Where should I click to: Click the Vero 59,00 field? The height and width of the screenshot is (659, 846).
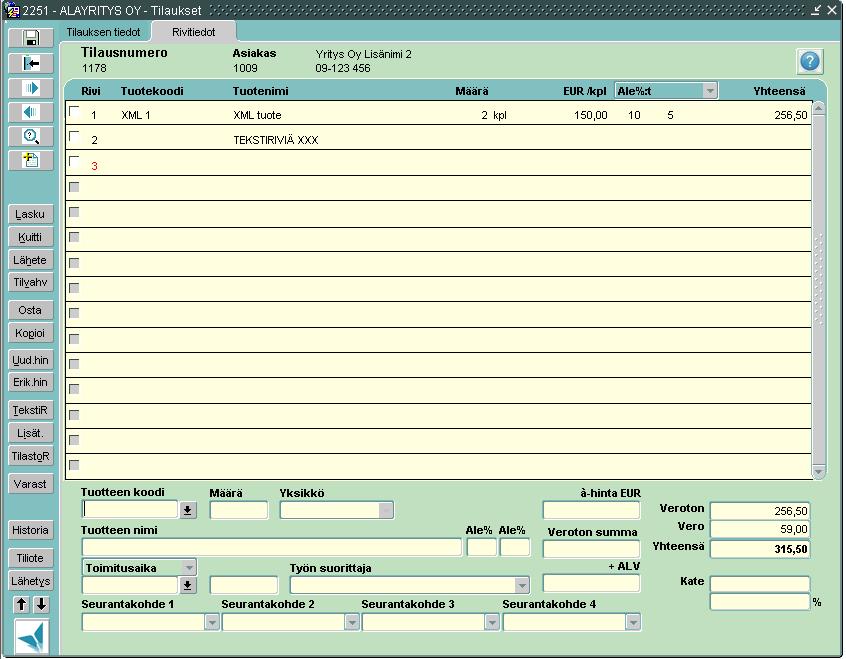[760, 529]
